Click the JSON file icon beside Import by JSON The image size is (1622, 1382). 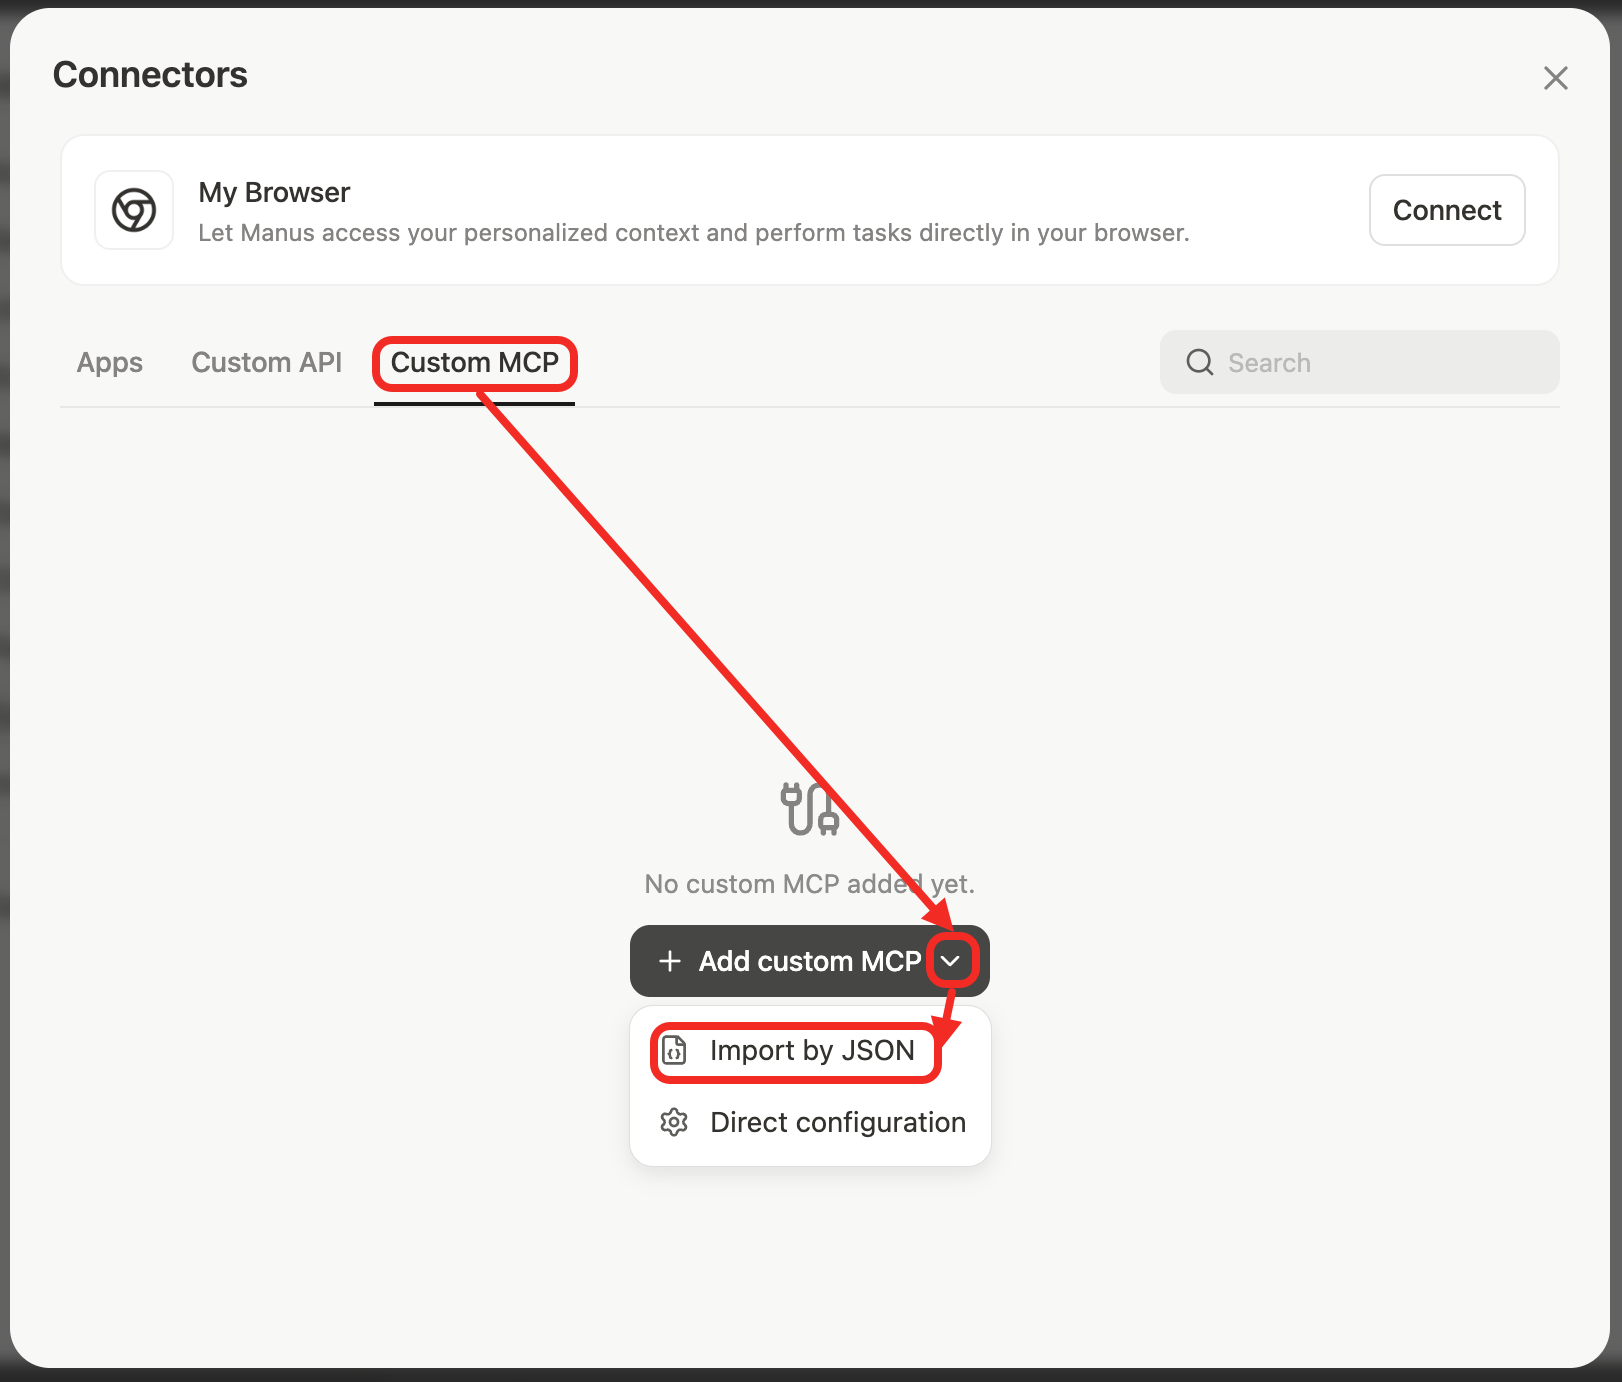[x=675, y=1050]
